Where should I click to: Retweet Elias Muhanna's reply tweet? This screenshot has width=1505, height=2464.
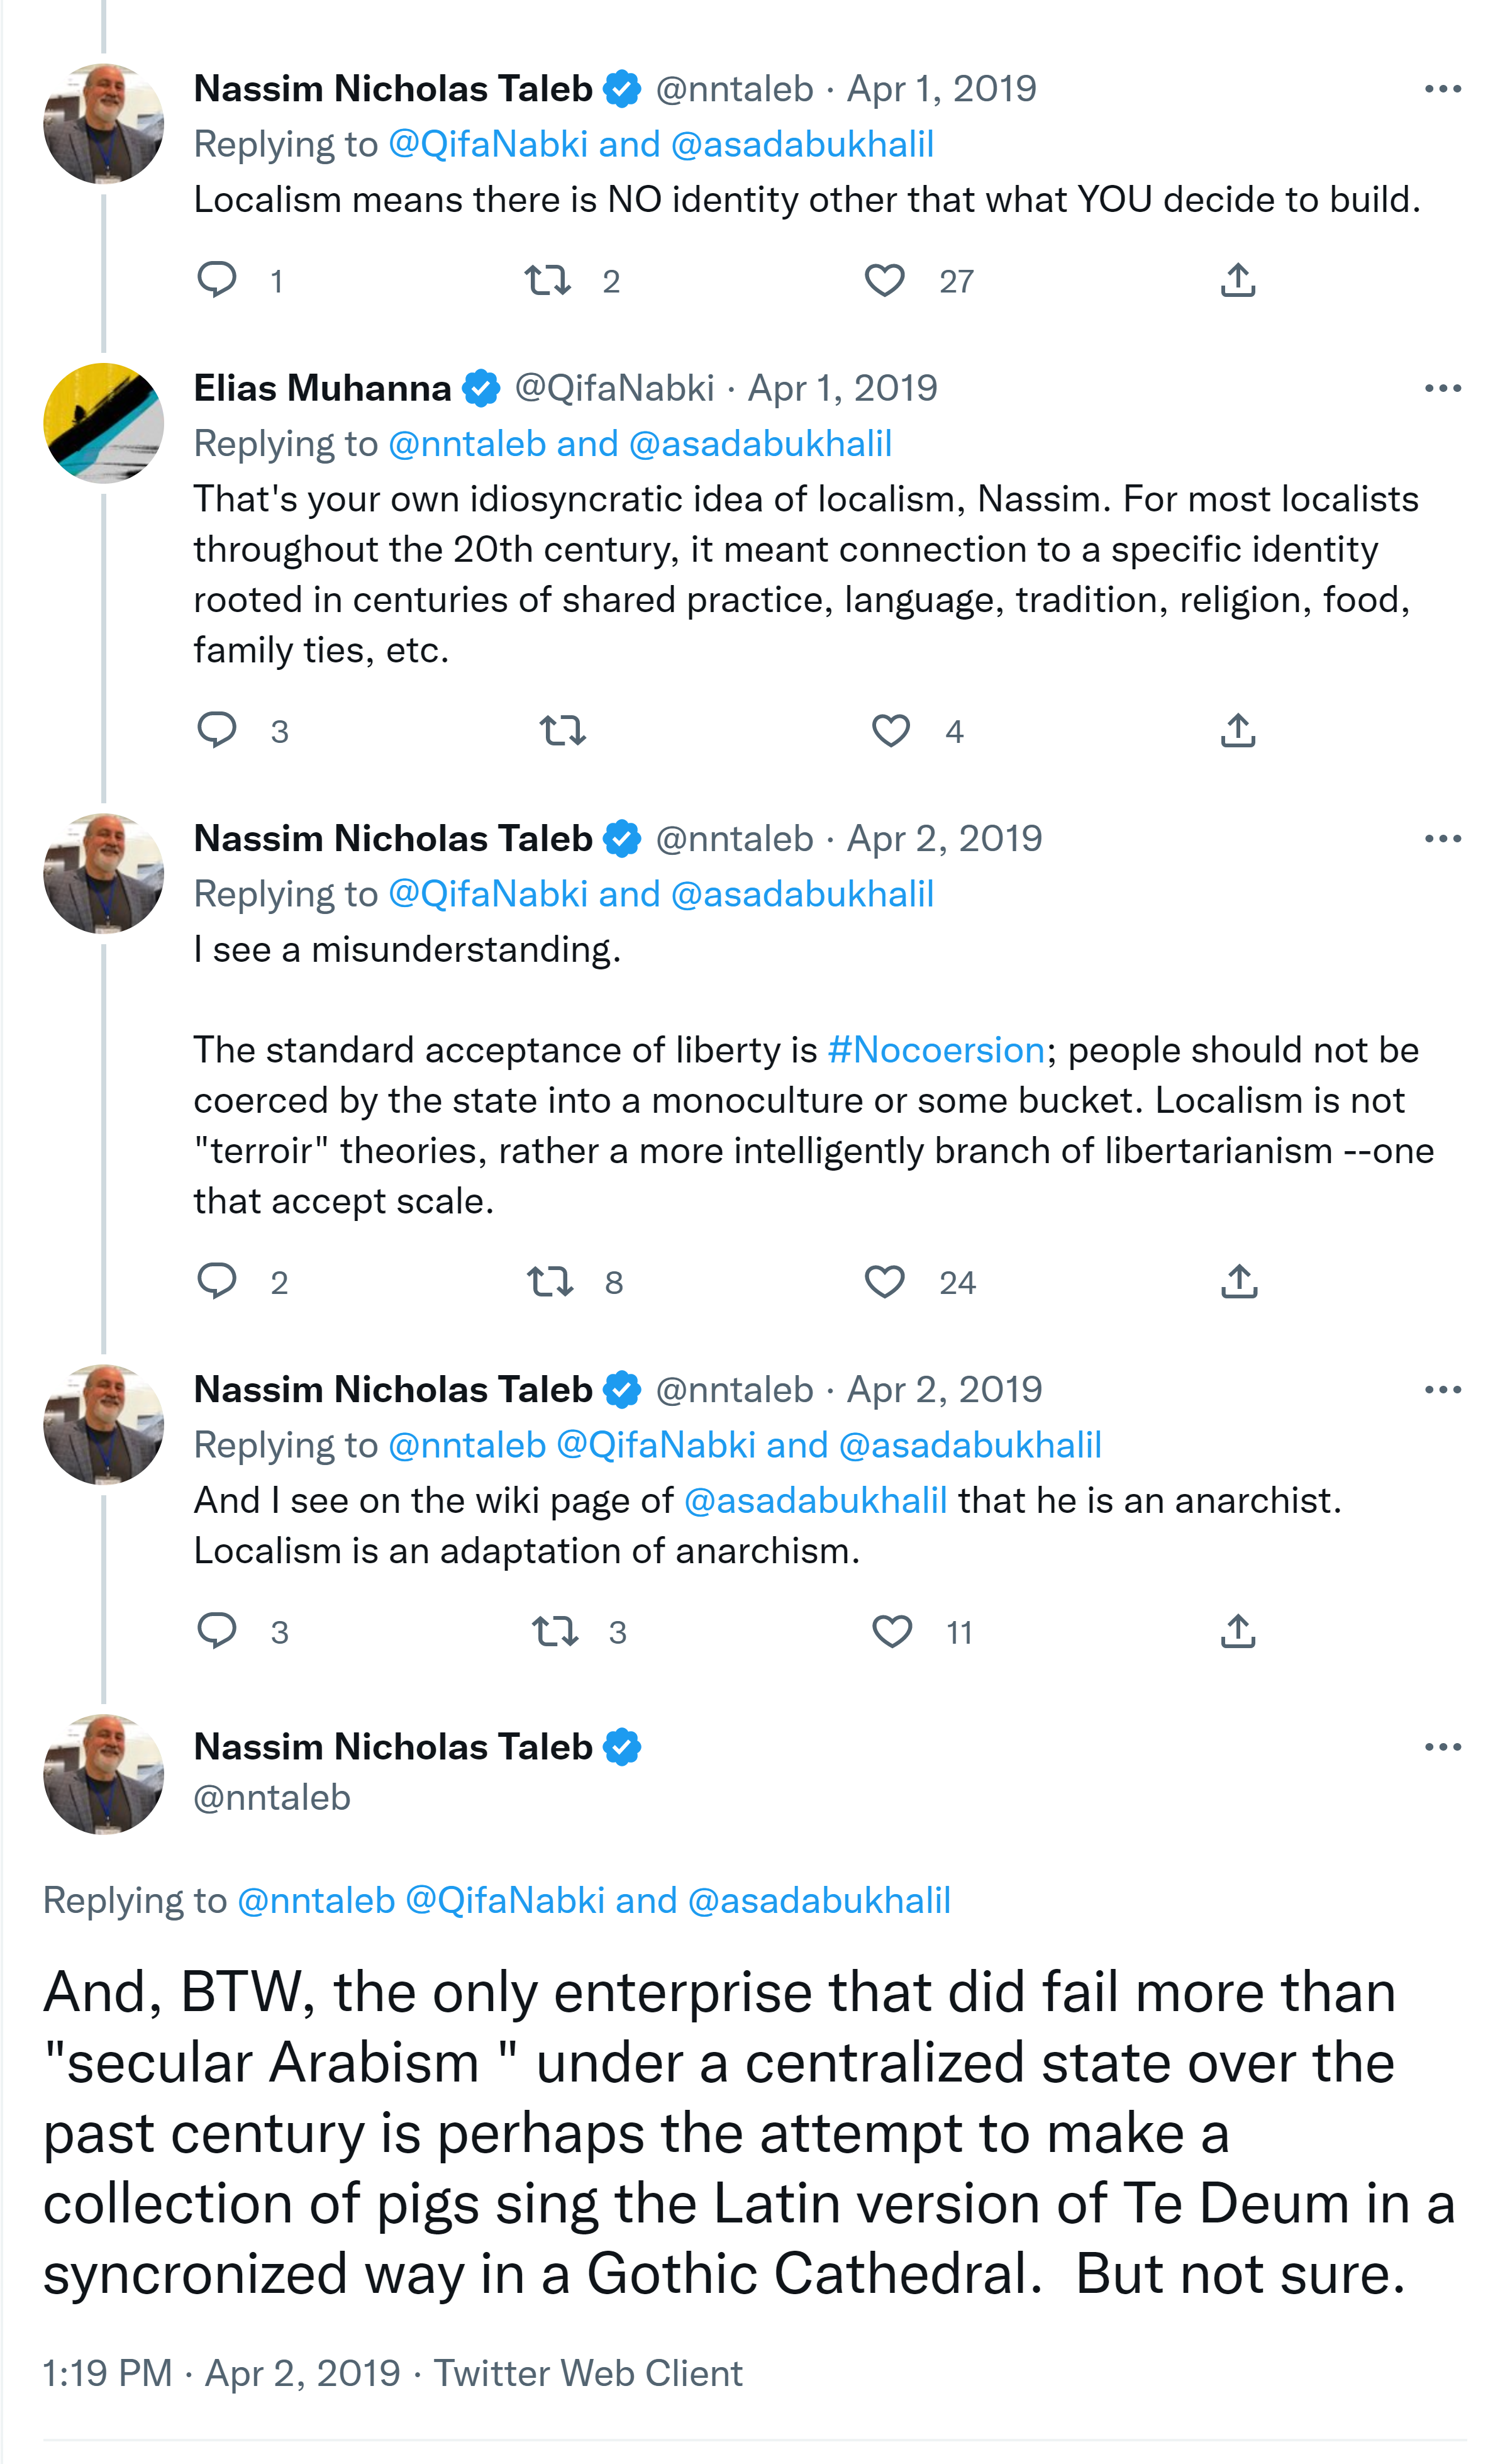tap(563, 731)
